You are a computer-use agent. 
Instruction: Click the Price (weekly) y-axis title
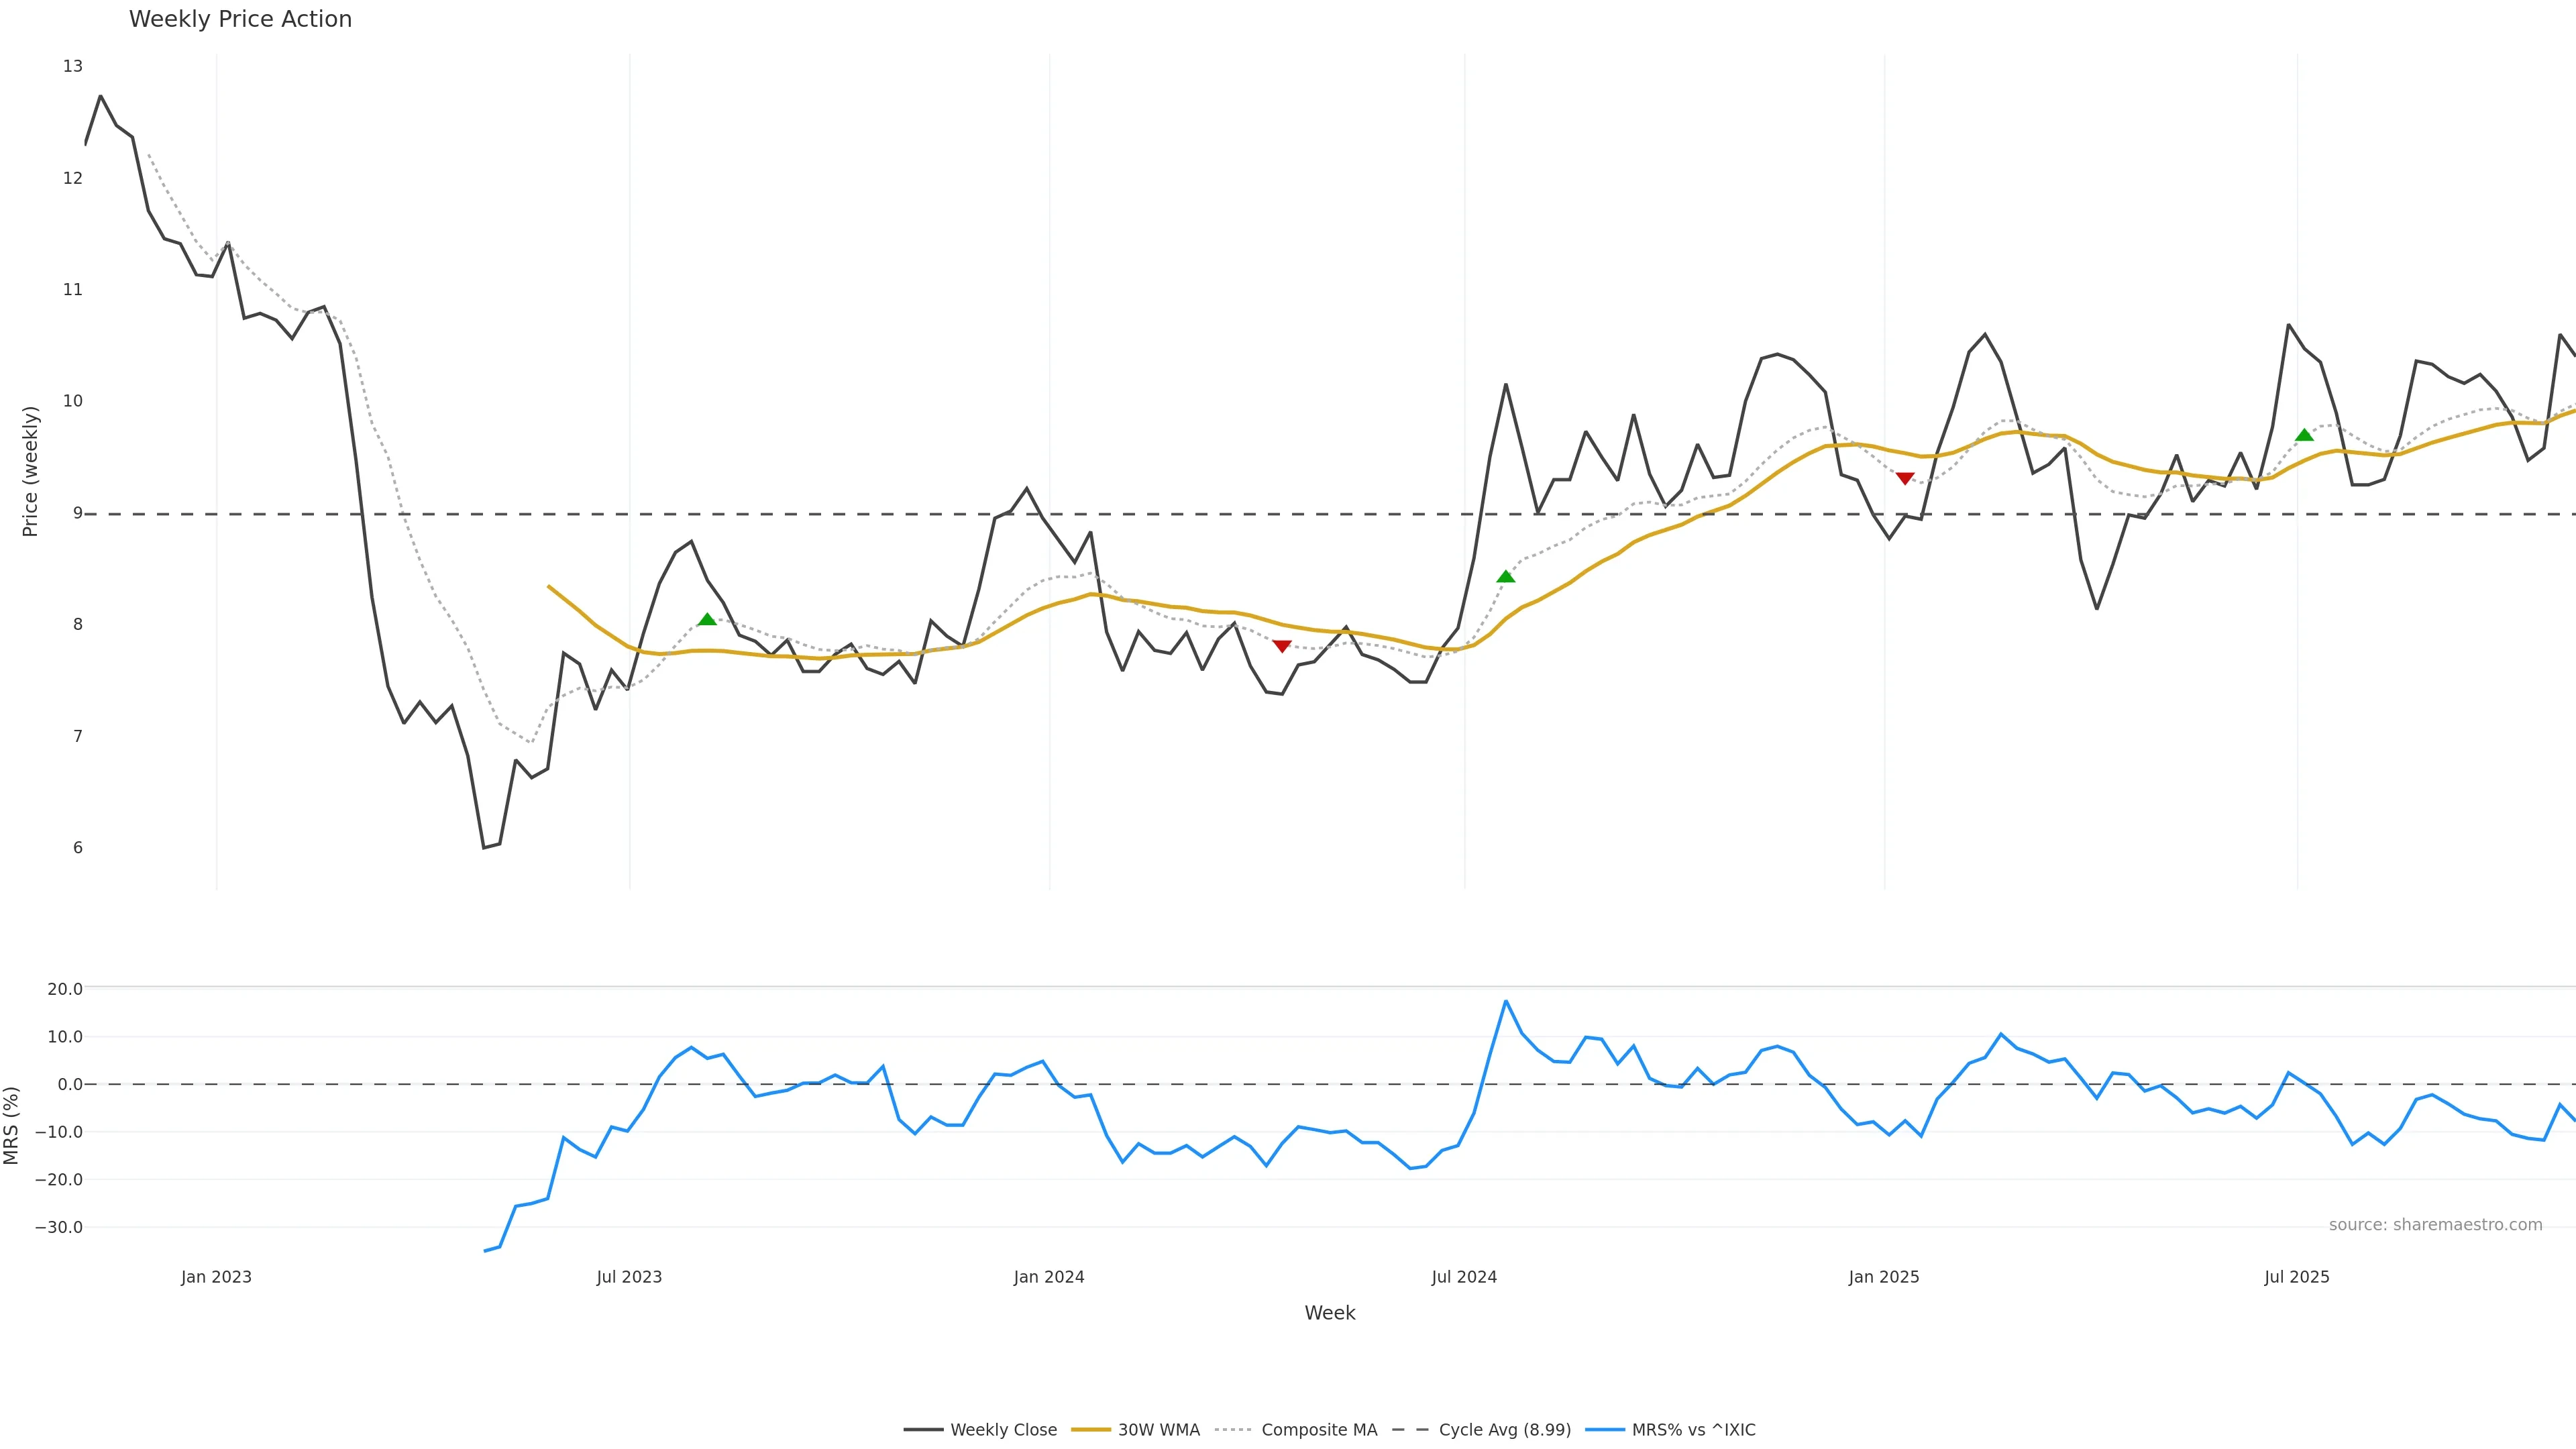tap(30, 471)
